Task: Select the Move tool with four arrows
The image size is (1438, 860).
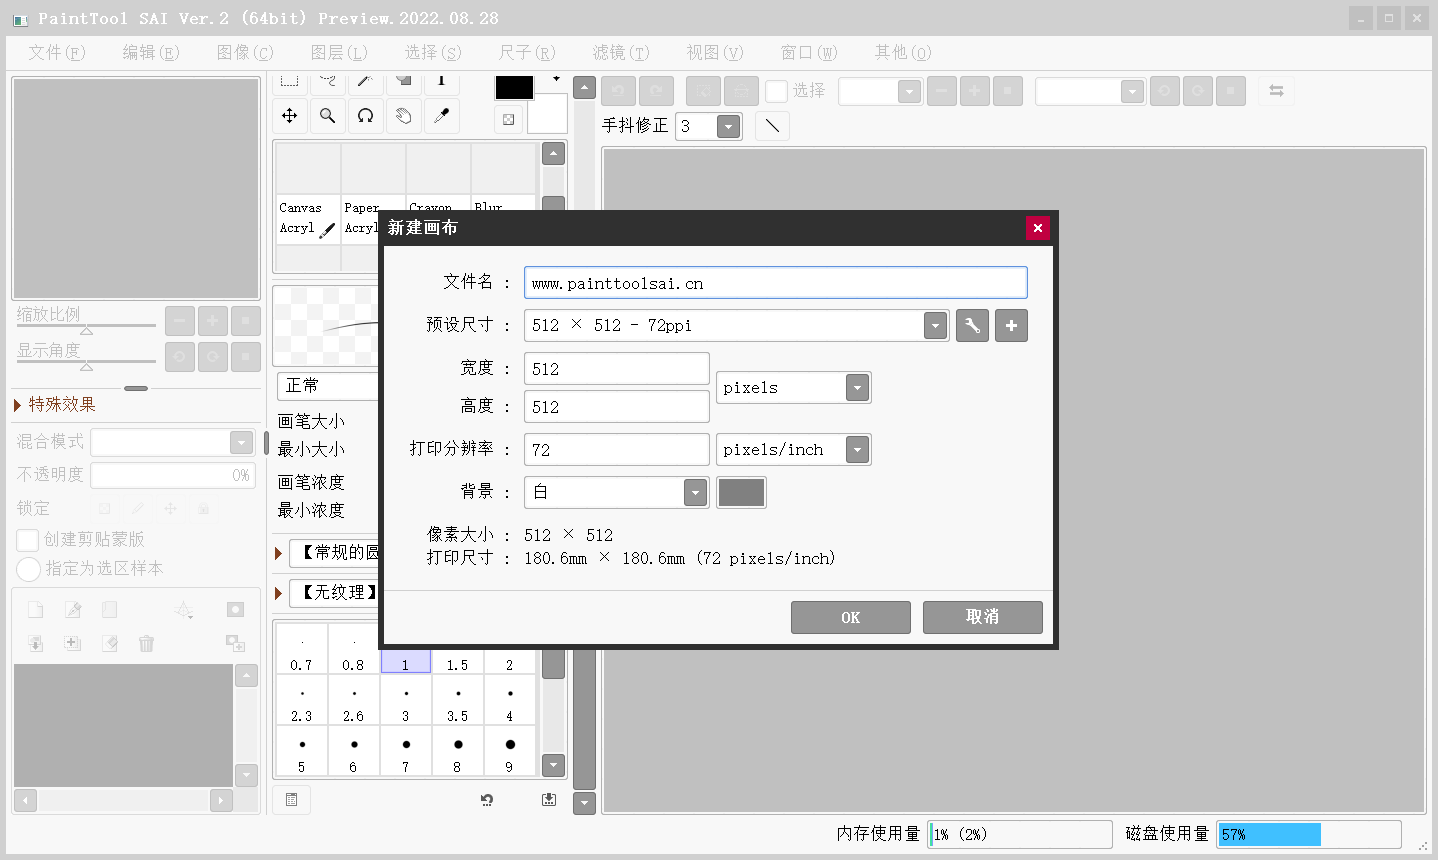Action: (290, 116)
